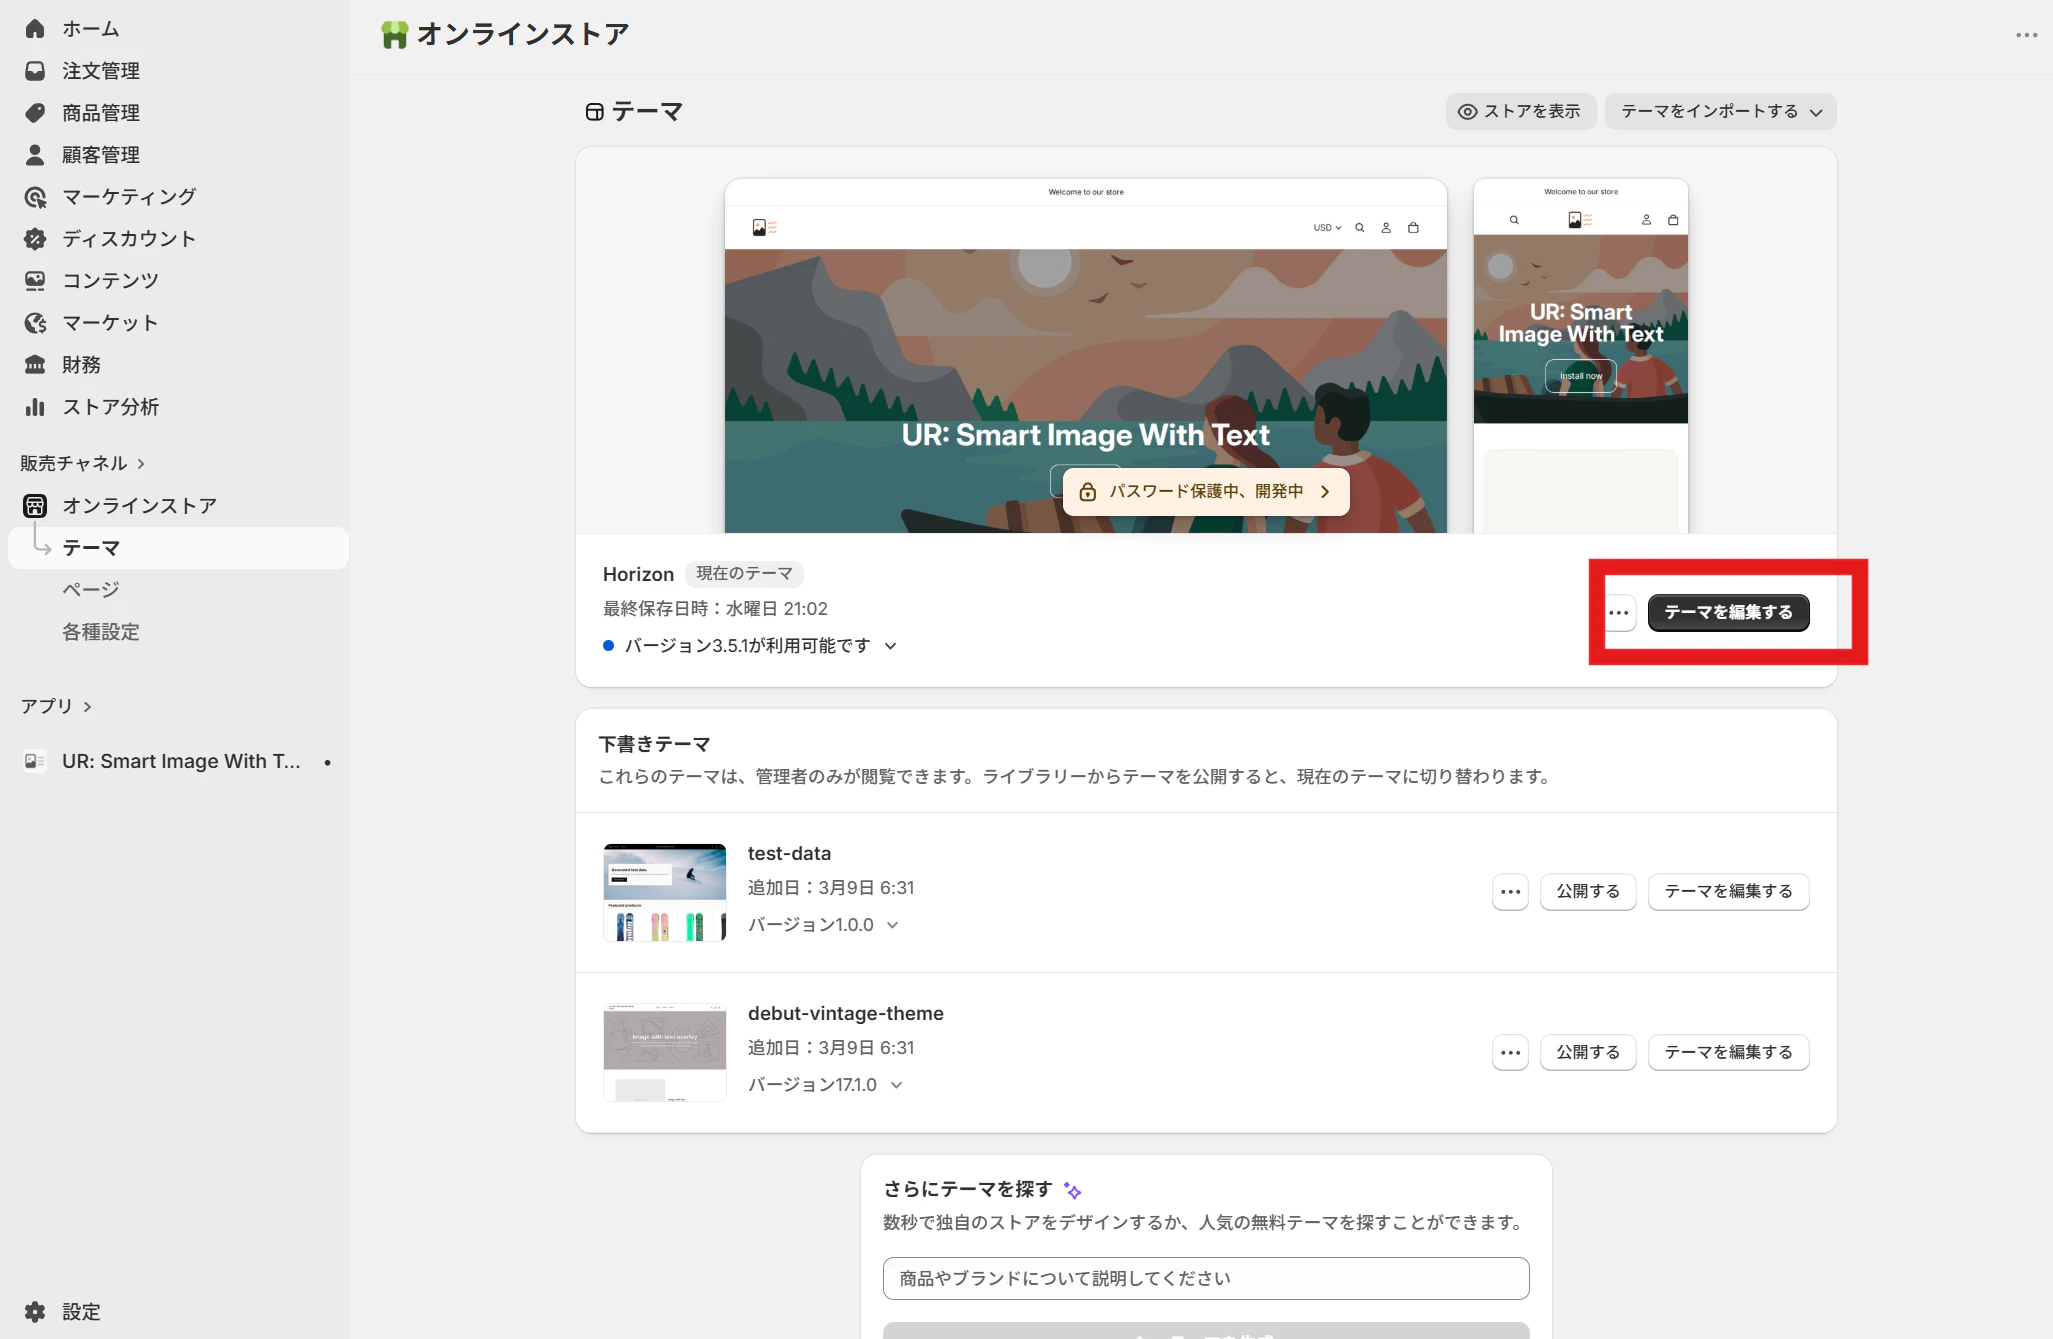Image resolution: width=2053 pixels, height=1339 pixels.
Task: Open the top-right three-dot page menu
Action: 2027,35
